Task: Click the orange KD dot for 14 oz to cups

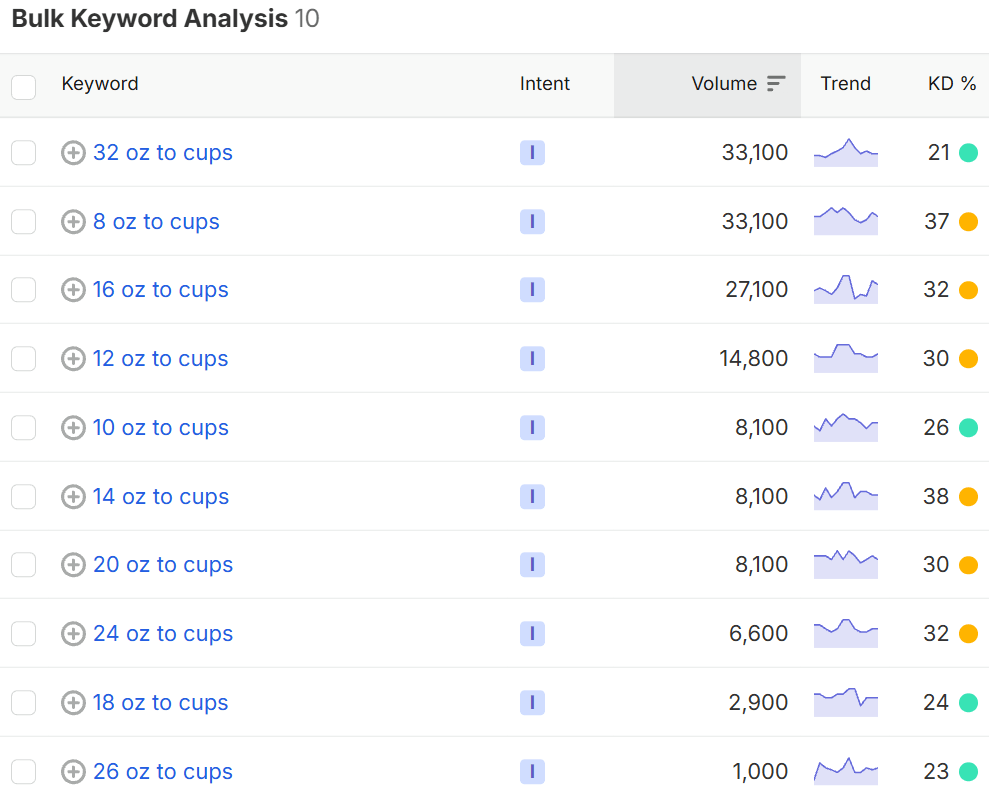Action: 968,497
